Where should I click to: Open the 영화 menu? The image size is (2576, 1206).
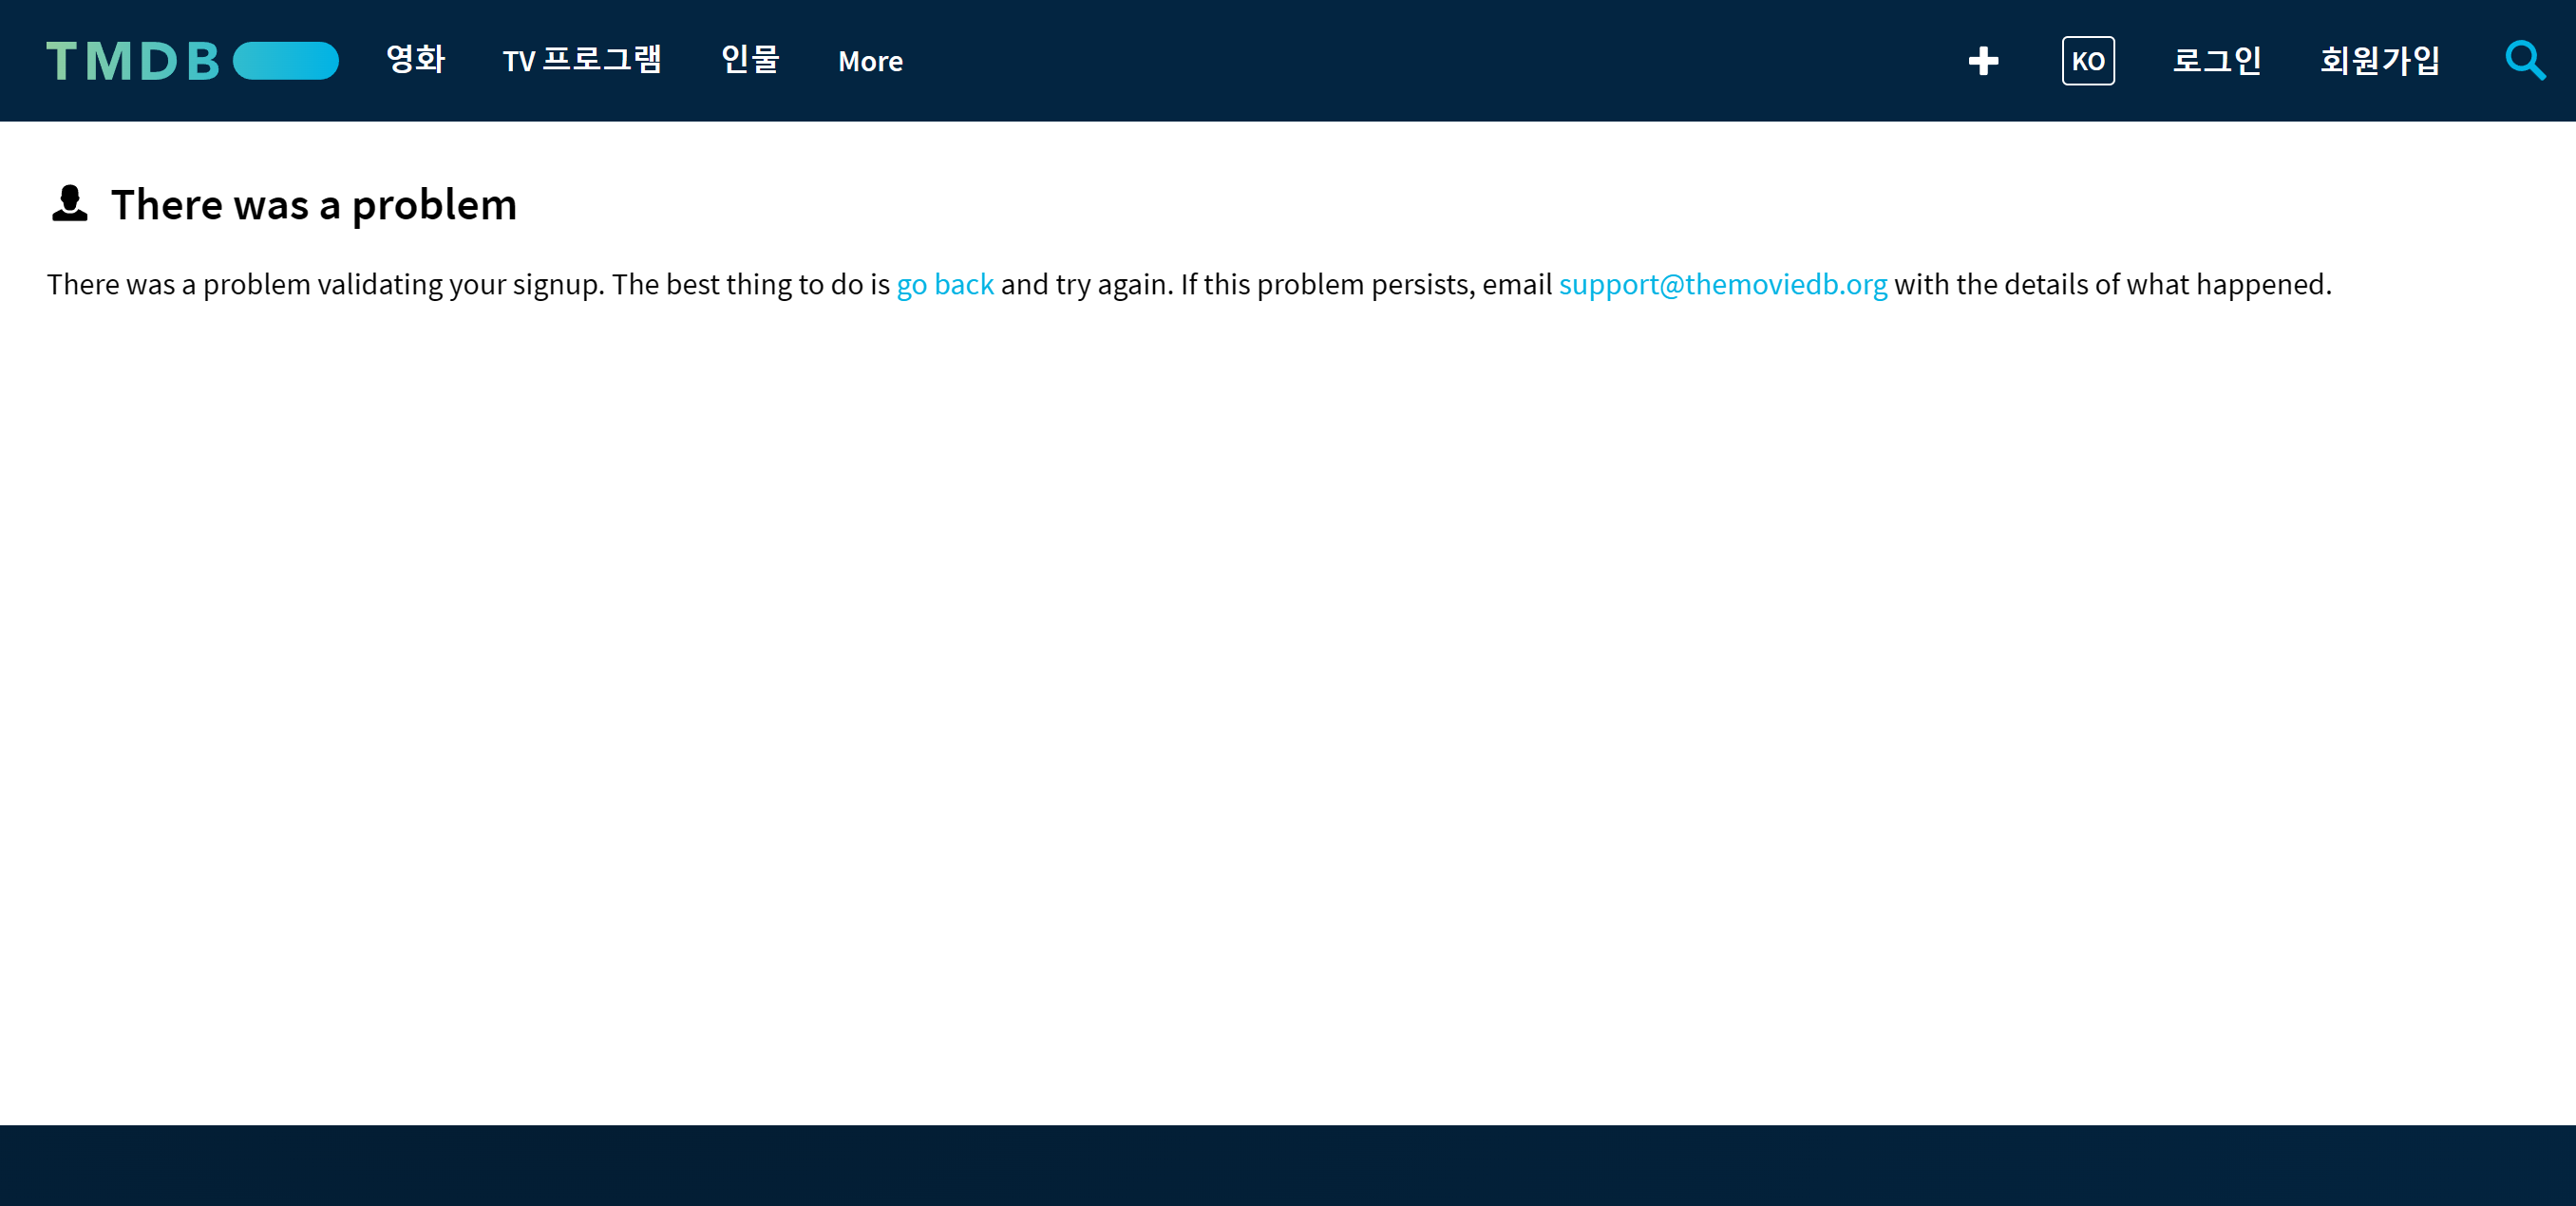[x=415, y=60]
